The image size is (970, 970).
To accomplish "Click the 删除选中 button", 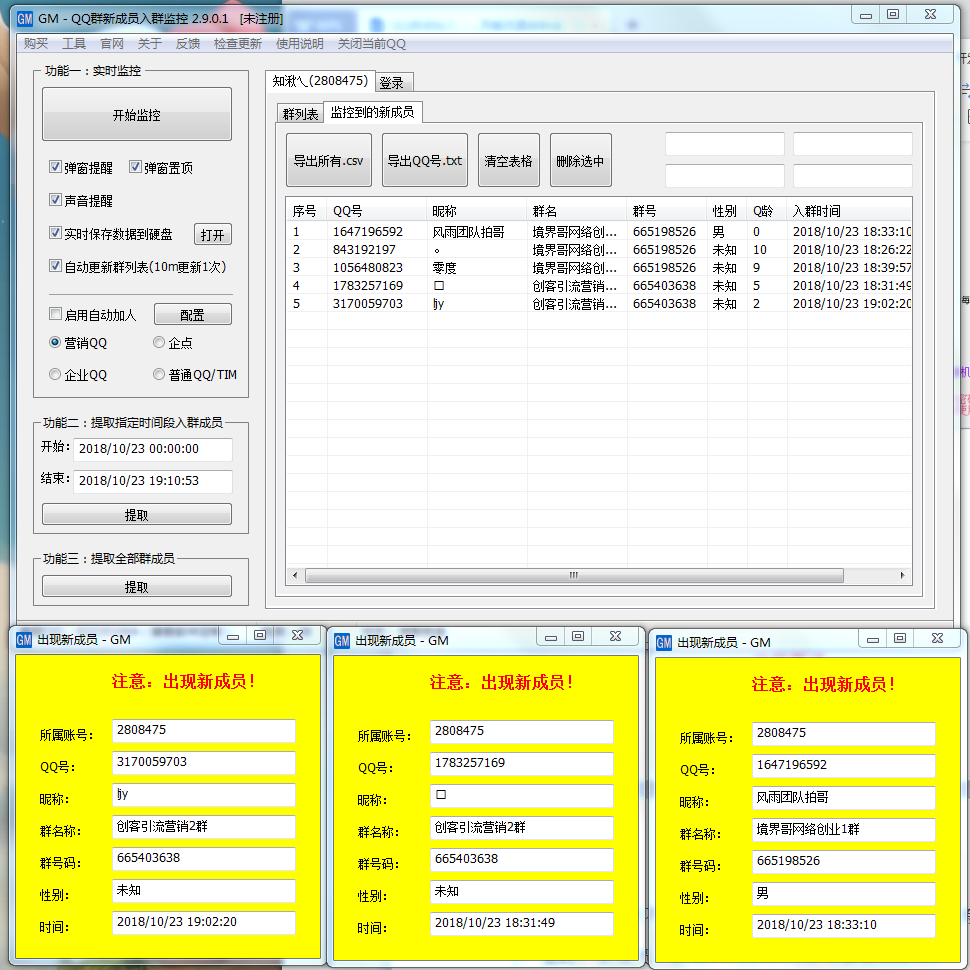I will [580, 161].
